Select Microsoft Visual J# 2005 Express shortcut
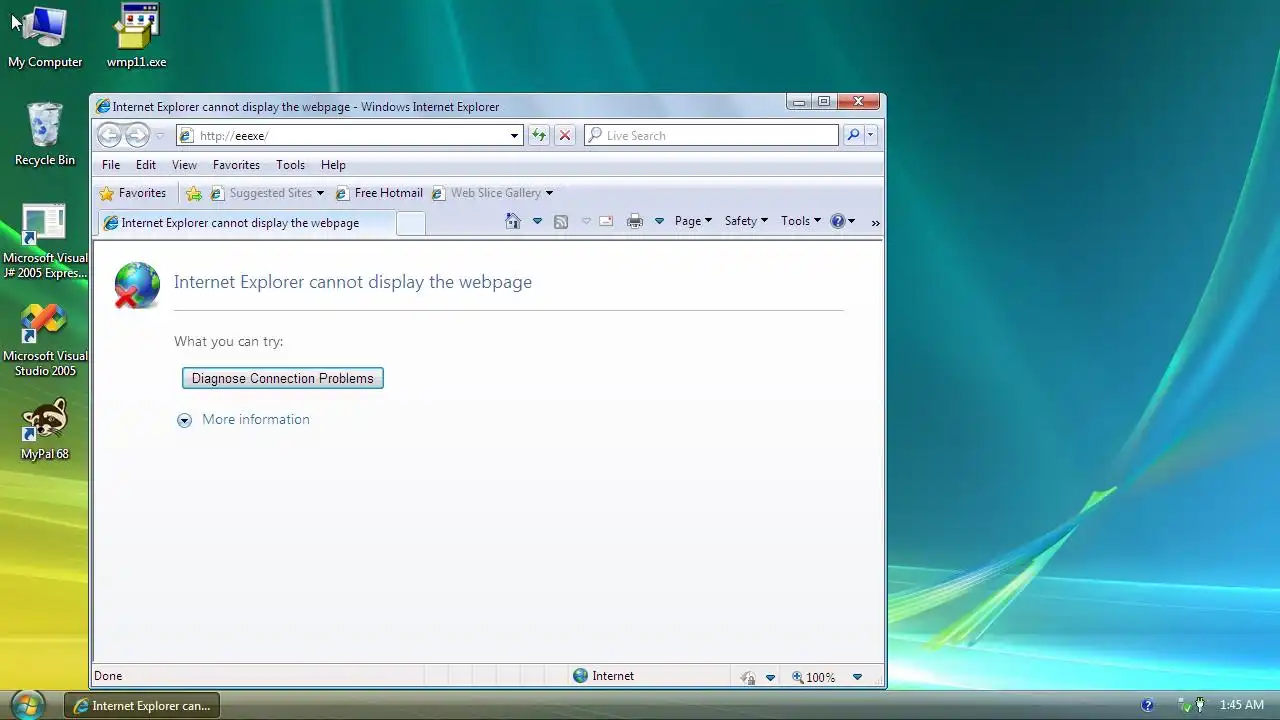The width and height of the screenshot is (1280, 720). pyautogui.click(x=45, y=241)
